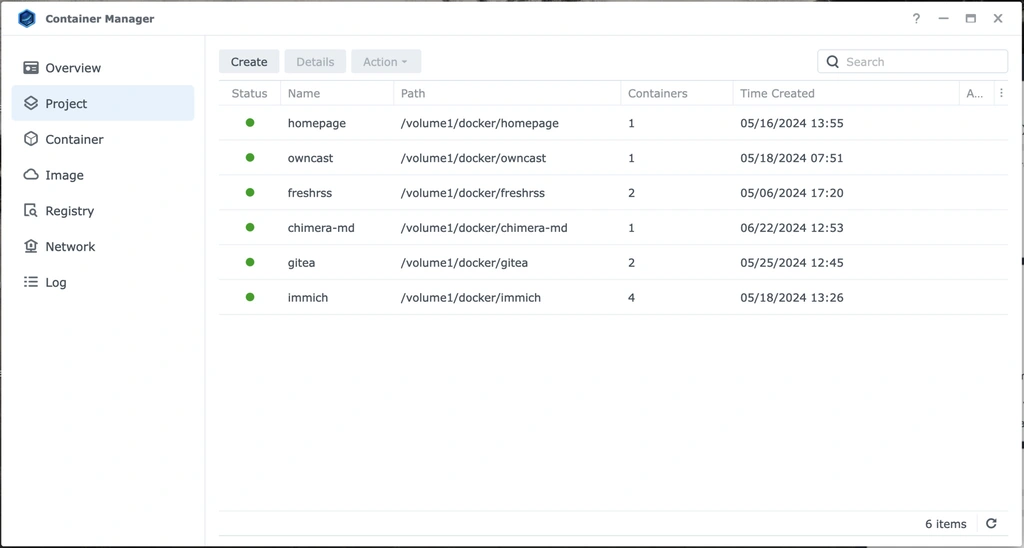Screen dimensions: 1024x548
Task: Click path /volume1/docker/gitea
Action: [x=464, y=263]
